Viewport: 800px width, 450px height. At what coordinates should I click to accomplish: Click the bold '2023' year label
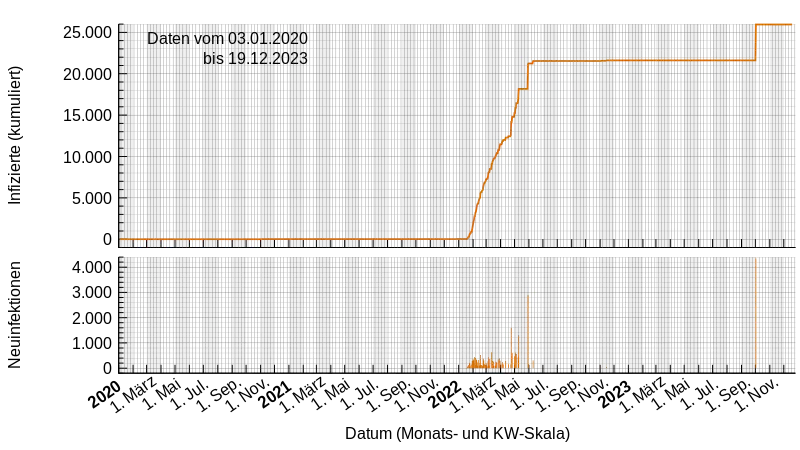pyautogui.click(x=615, y=395)
